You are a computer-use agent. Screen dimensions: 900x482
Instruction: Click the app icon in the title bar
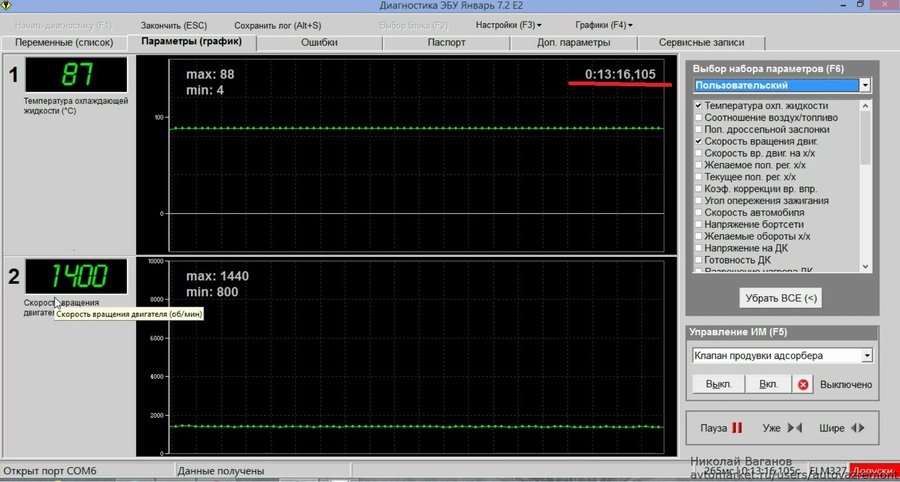[4, 5]
